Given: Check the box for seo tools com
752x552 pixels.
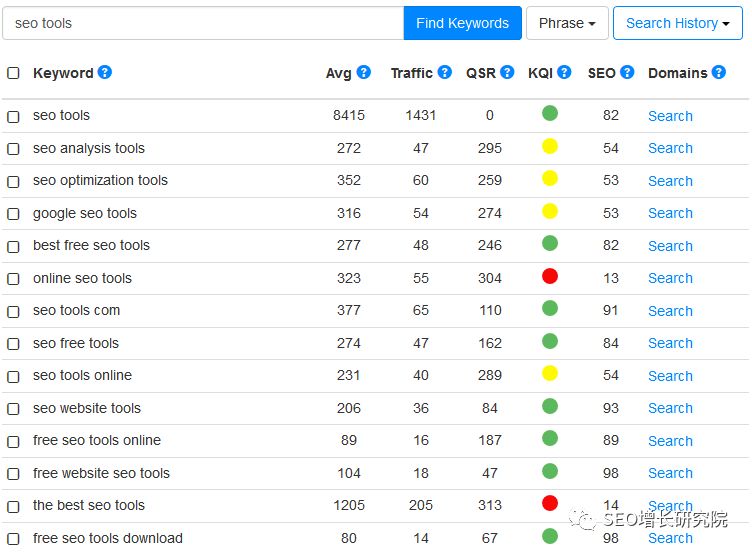Looking at the screenshot, I should [13, 312].
